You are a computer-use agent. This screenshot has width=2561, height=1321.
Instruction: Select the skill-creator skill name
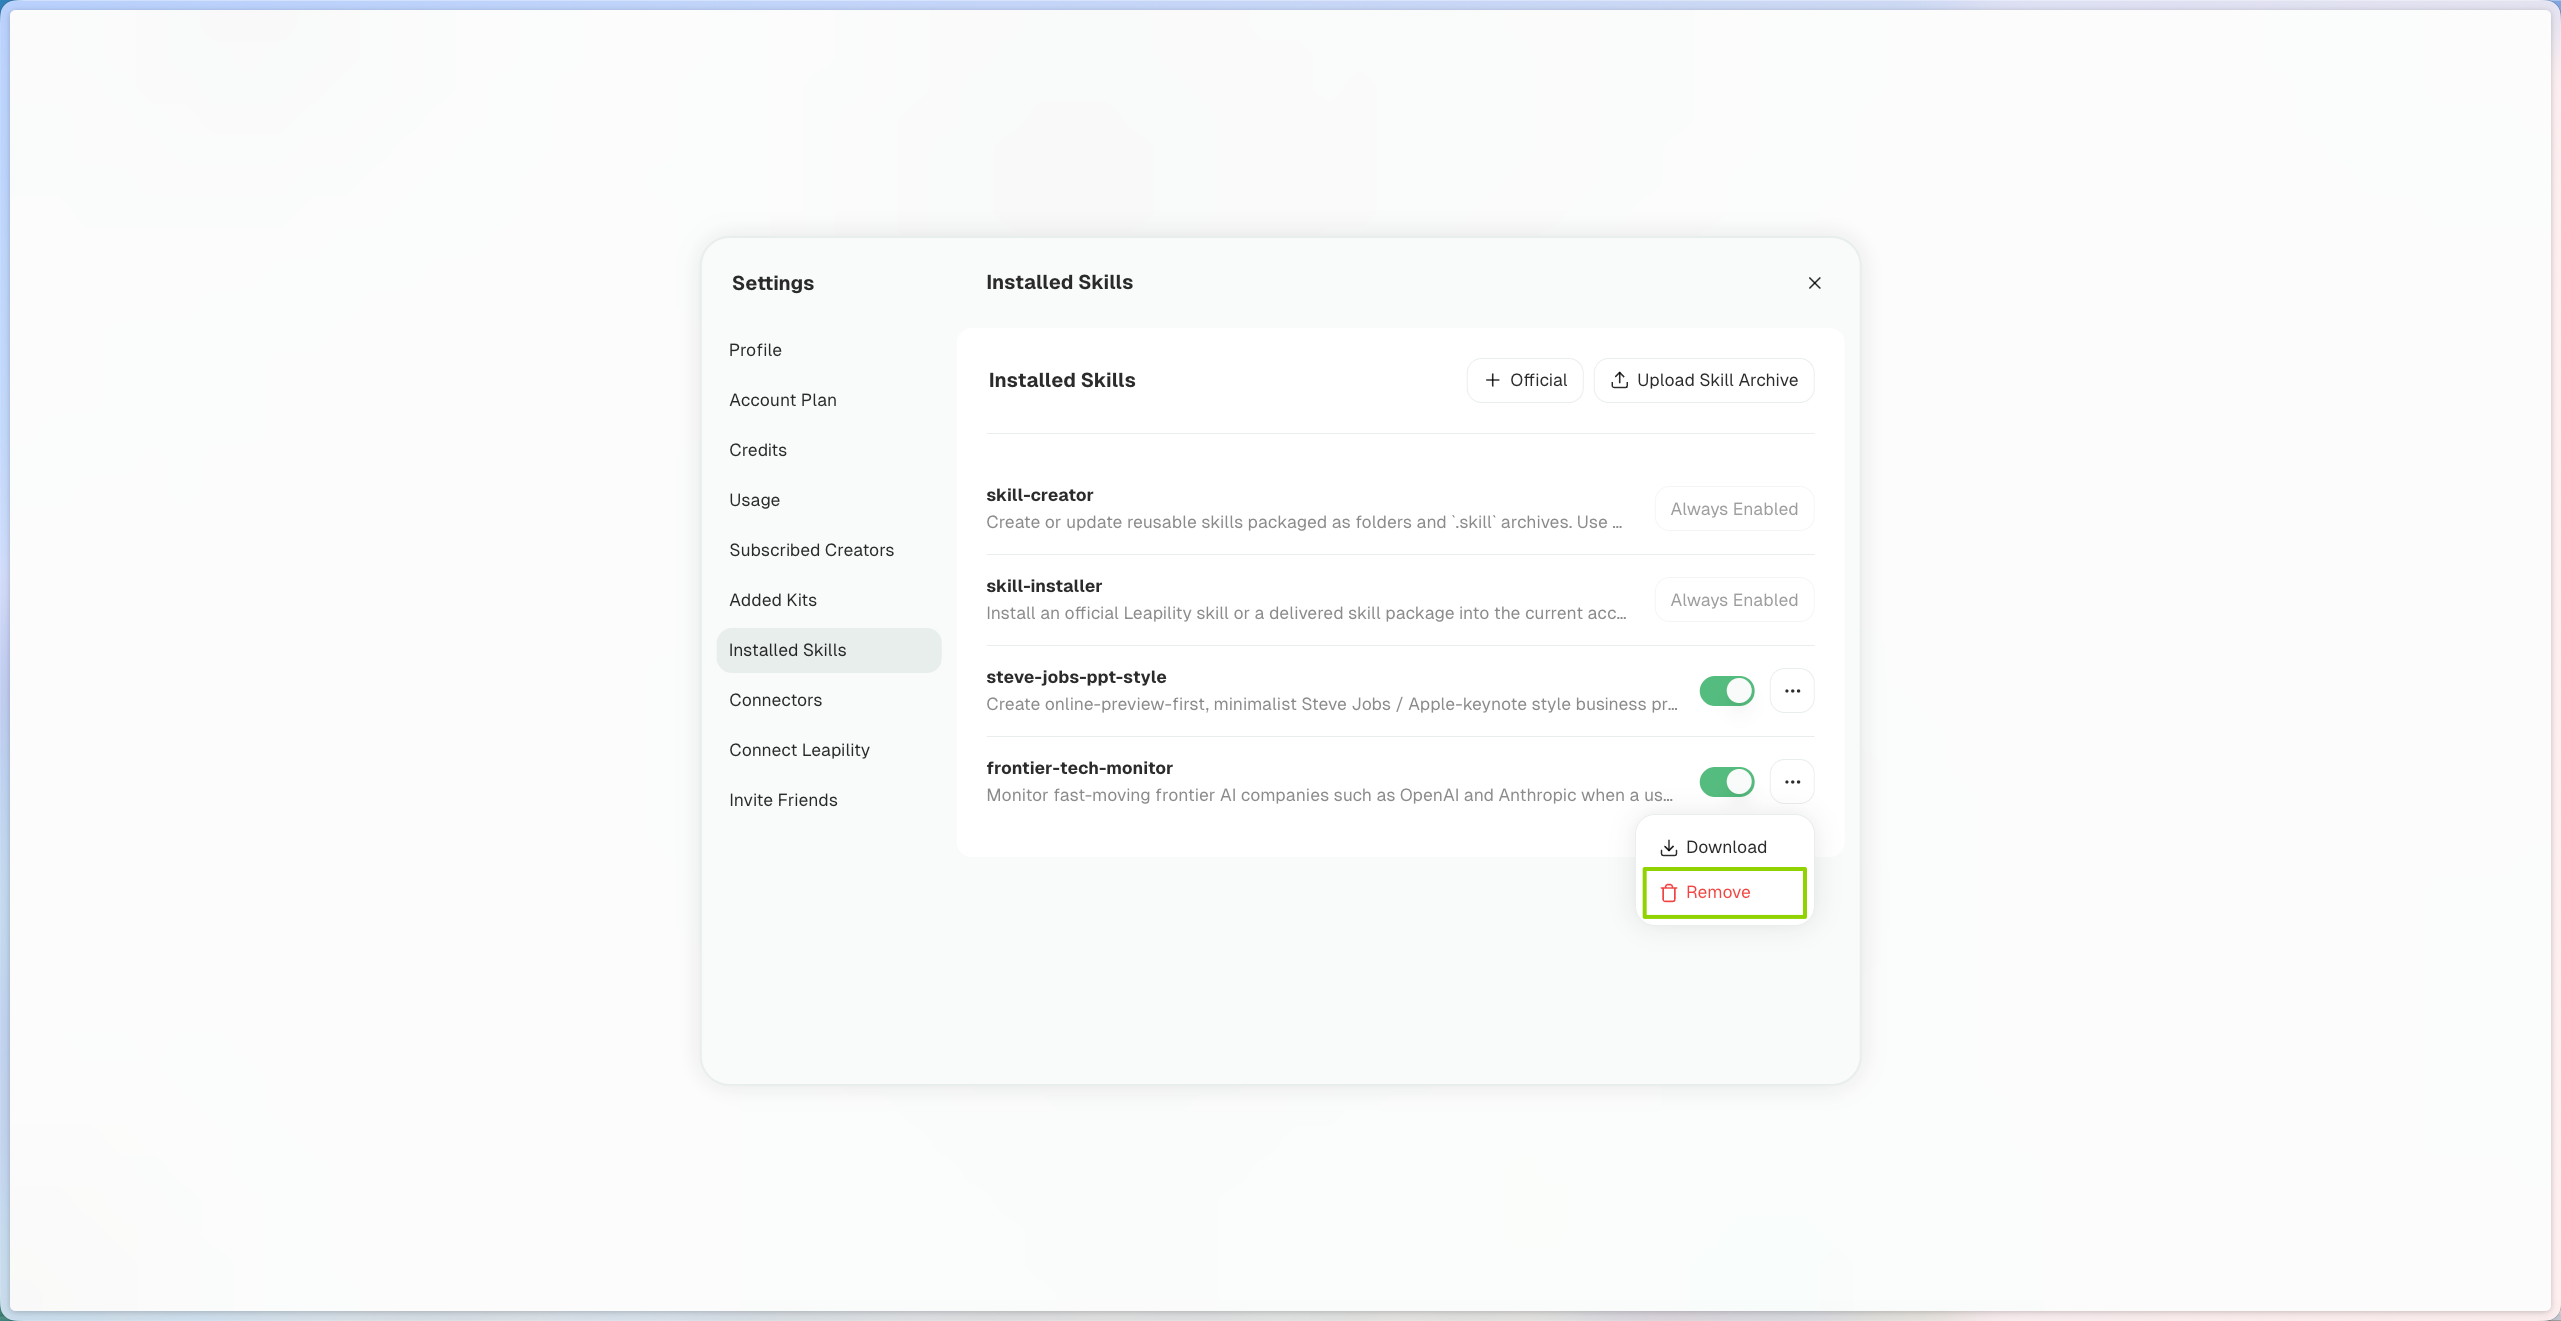(x=1039, y=495)
